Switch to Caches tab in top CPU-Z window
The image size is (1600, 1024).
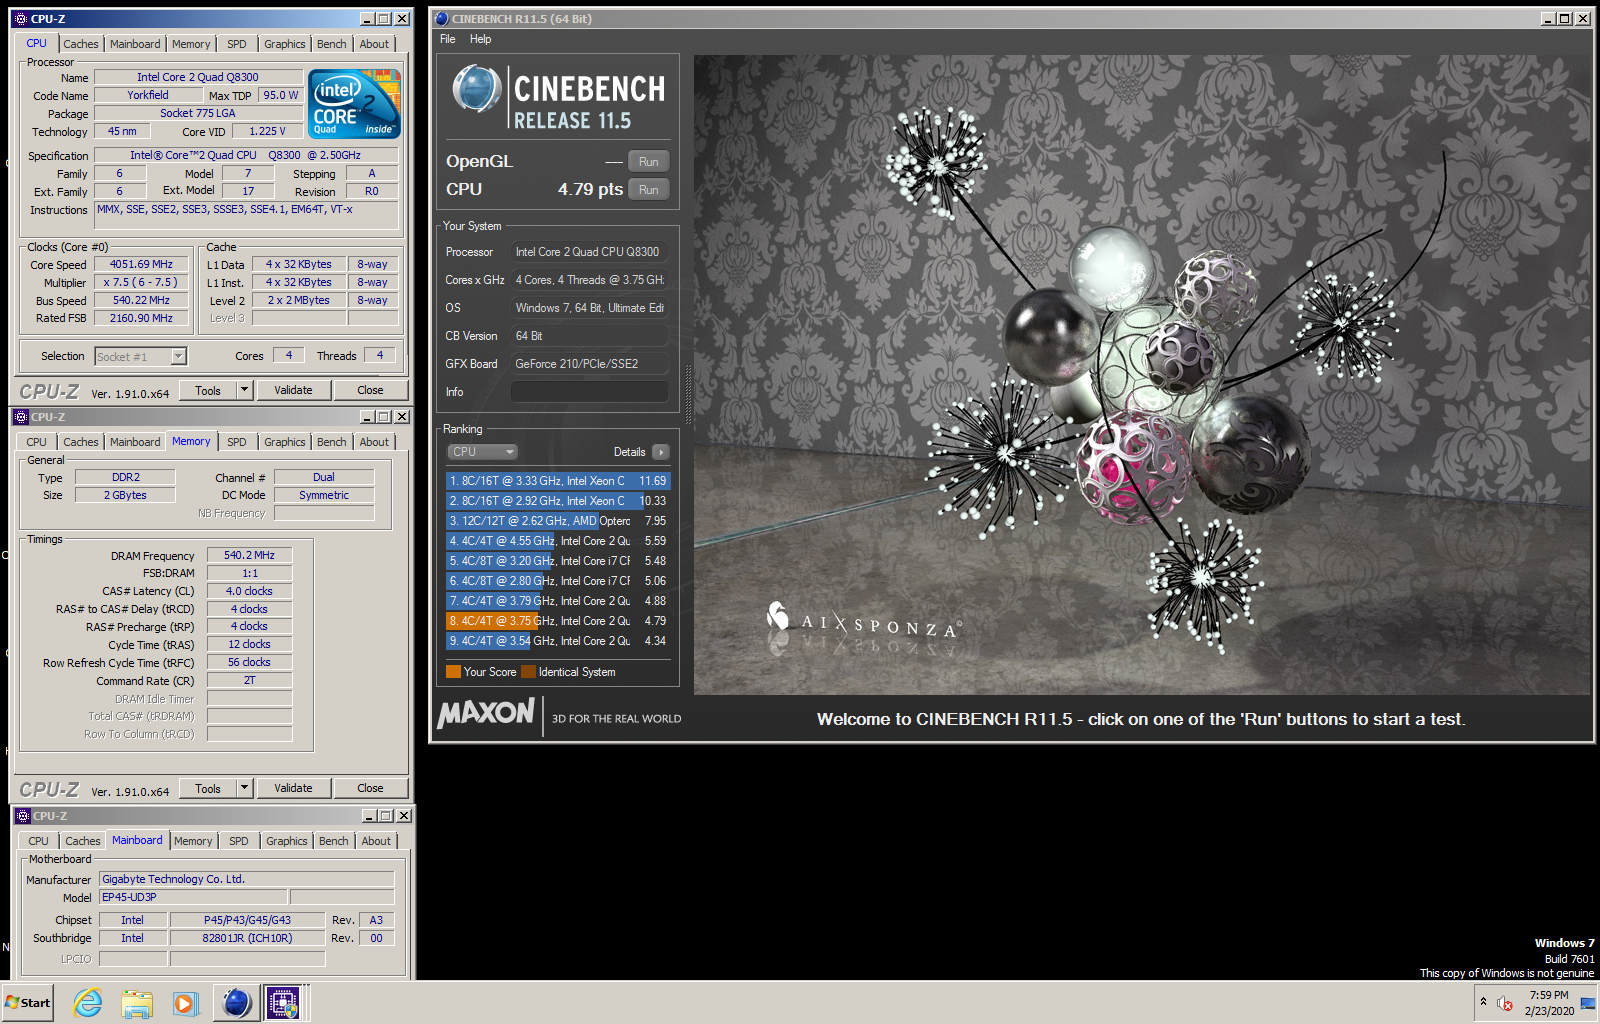tap(81, 44)
